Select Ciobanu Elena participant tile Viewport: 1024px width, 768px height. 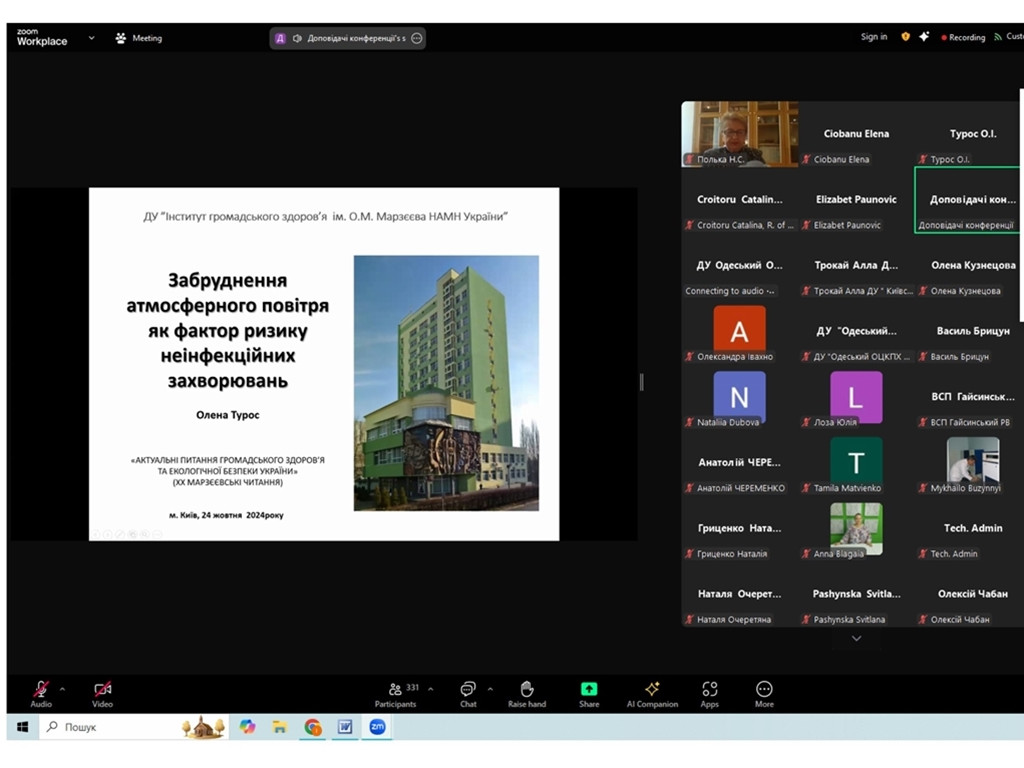tap(856, 134)
